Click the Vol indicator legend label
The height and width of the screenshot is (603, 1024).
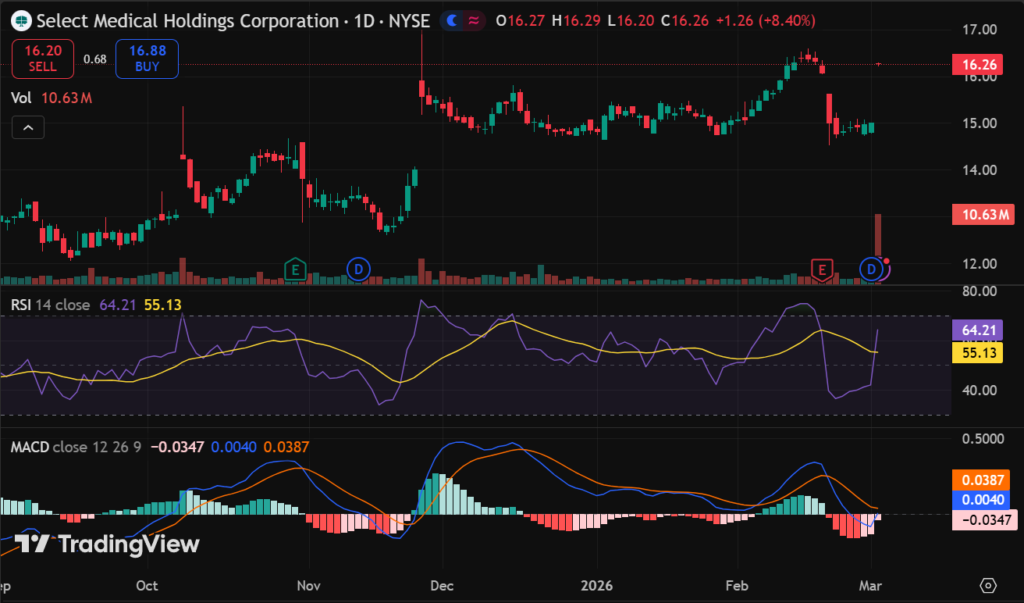click(21, 98)
